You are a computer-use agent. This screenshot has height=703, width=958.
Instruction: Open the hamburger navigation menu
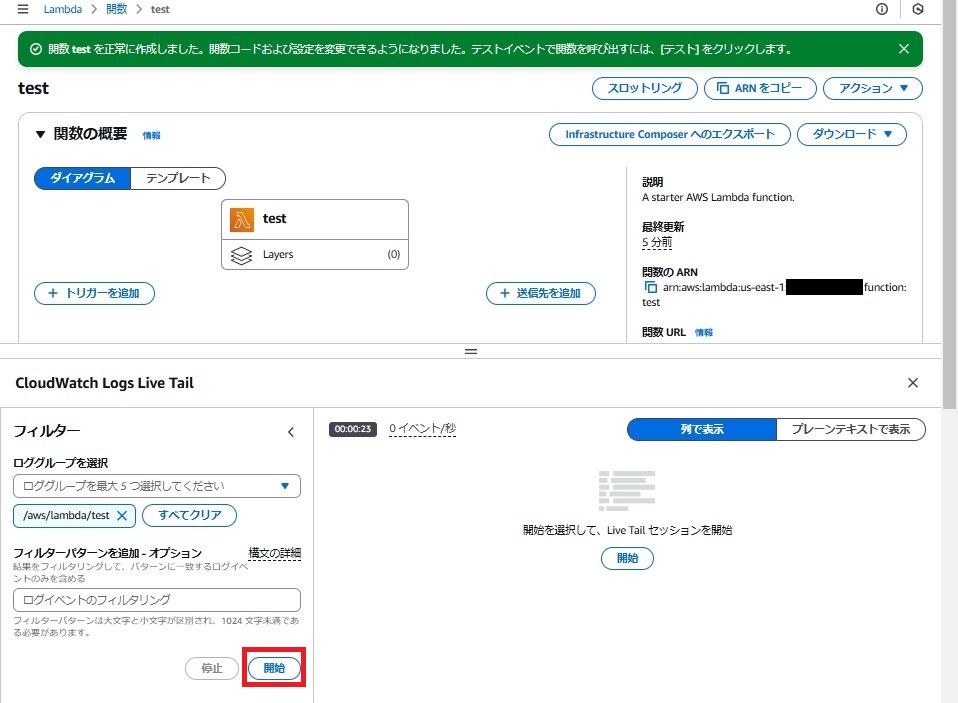pyautogui.click(x=23, y=9)
